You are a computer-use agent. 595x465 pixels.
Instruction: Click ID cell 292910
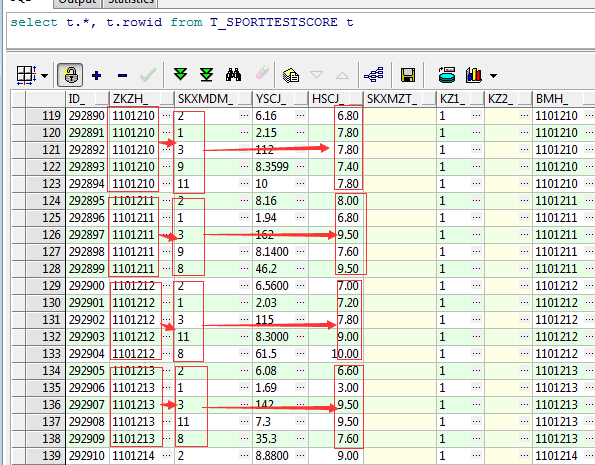coord(87,456)
